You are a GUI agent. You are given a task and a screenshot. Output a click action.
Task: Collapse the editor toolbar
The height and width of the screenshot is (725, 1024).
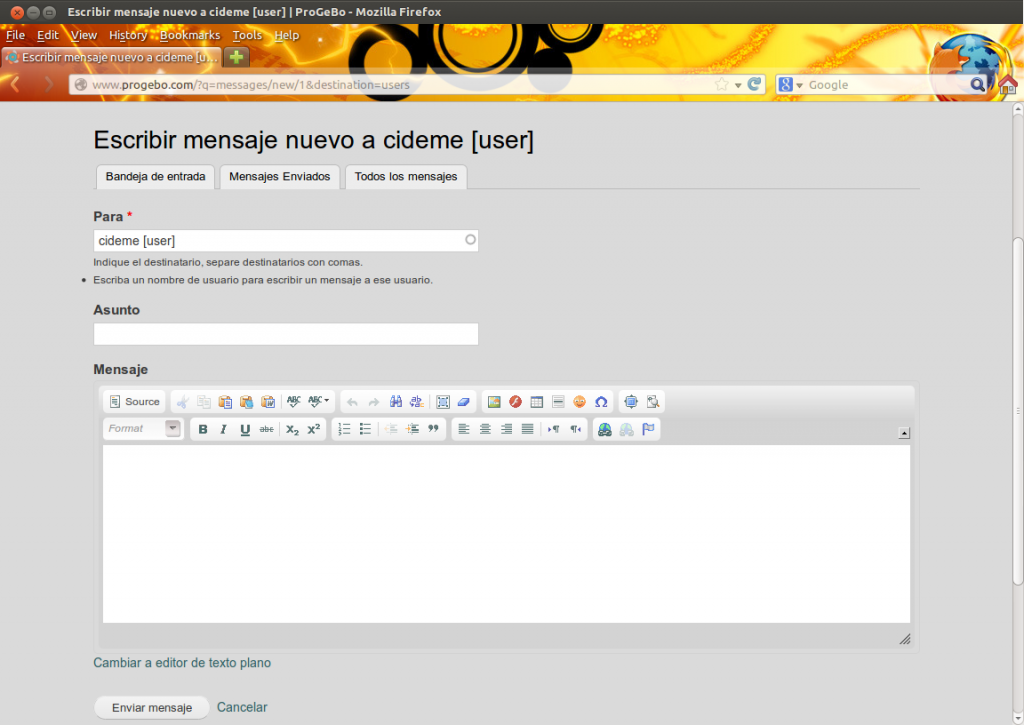(903, 433)
